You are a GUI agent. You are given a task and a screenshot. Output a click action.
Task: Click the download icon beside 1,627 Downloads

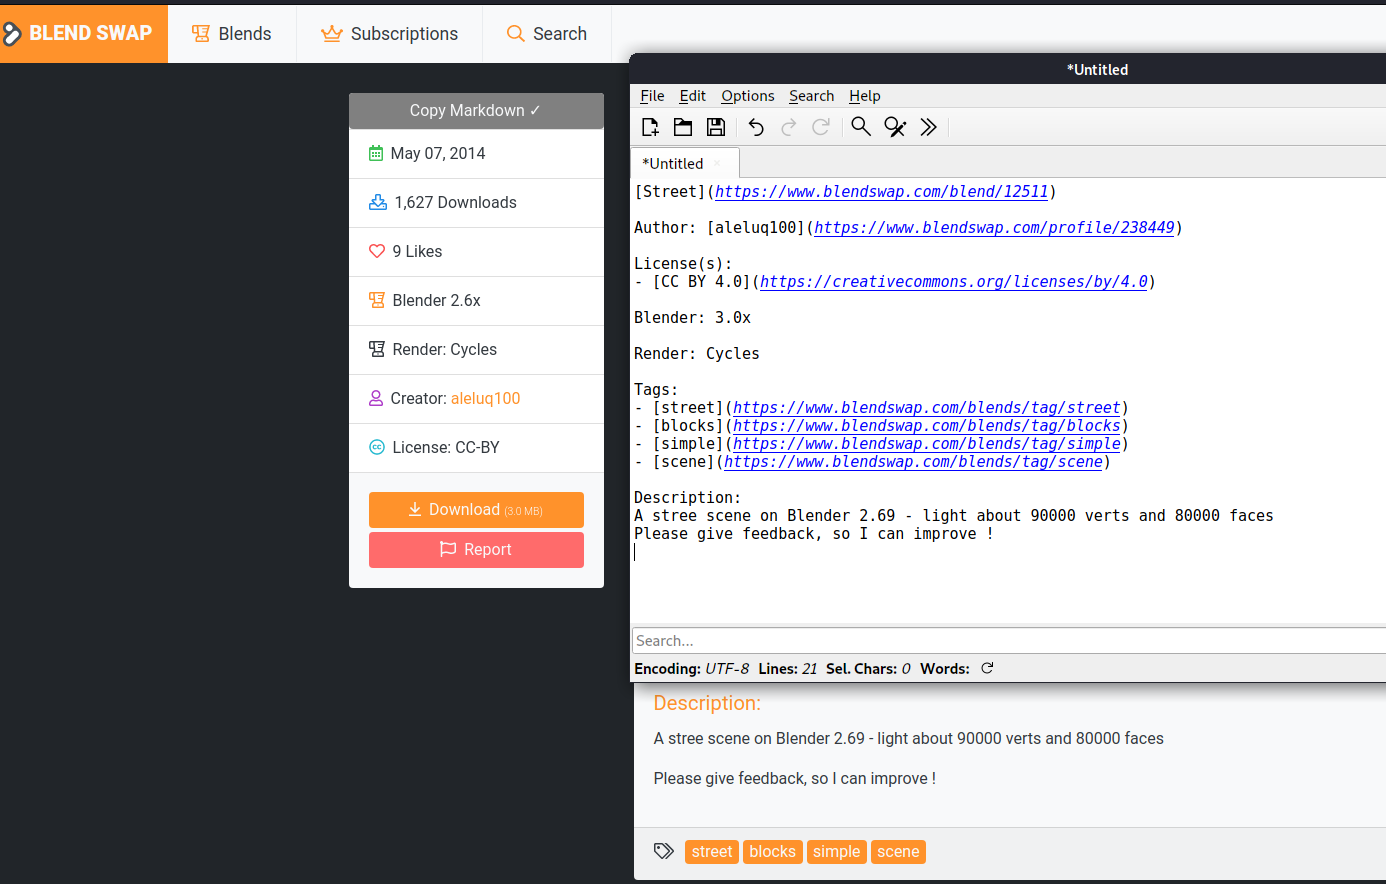(x=378, y=202)
